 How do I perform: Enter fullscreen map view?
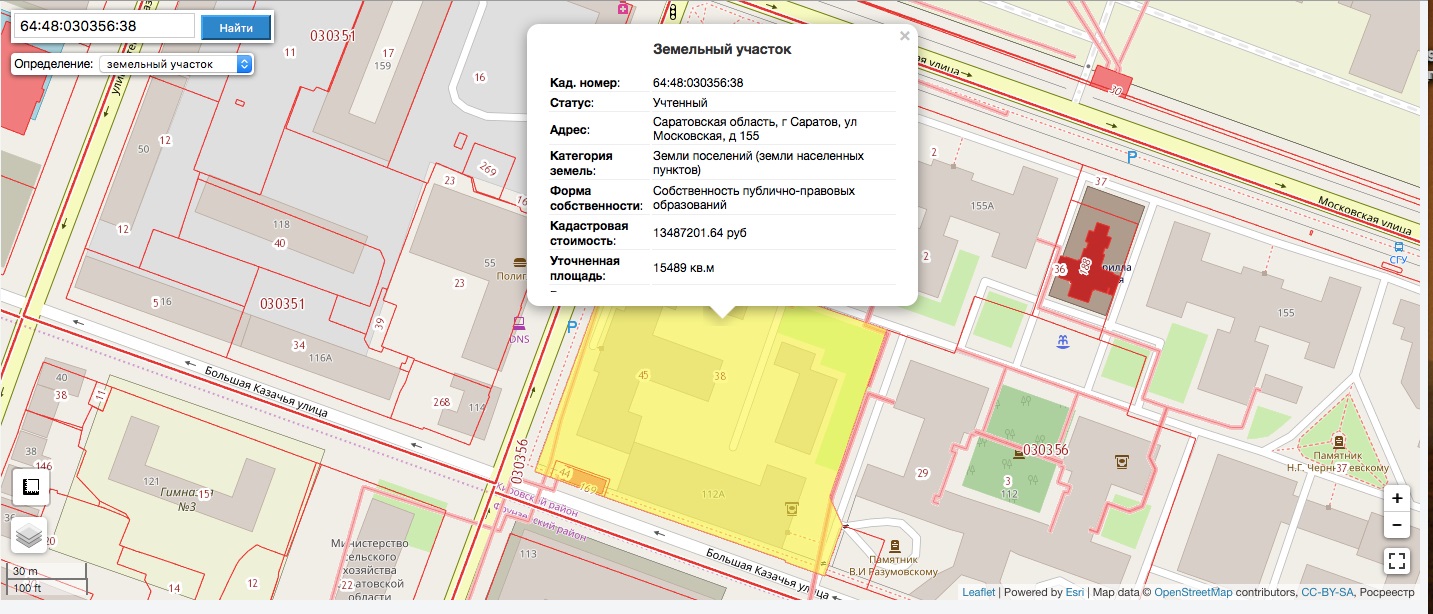click(1397, 561)
